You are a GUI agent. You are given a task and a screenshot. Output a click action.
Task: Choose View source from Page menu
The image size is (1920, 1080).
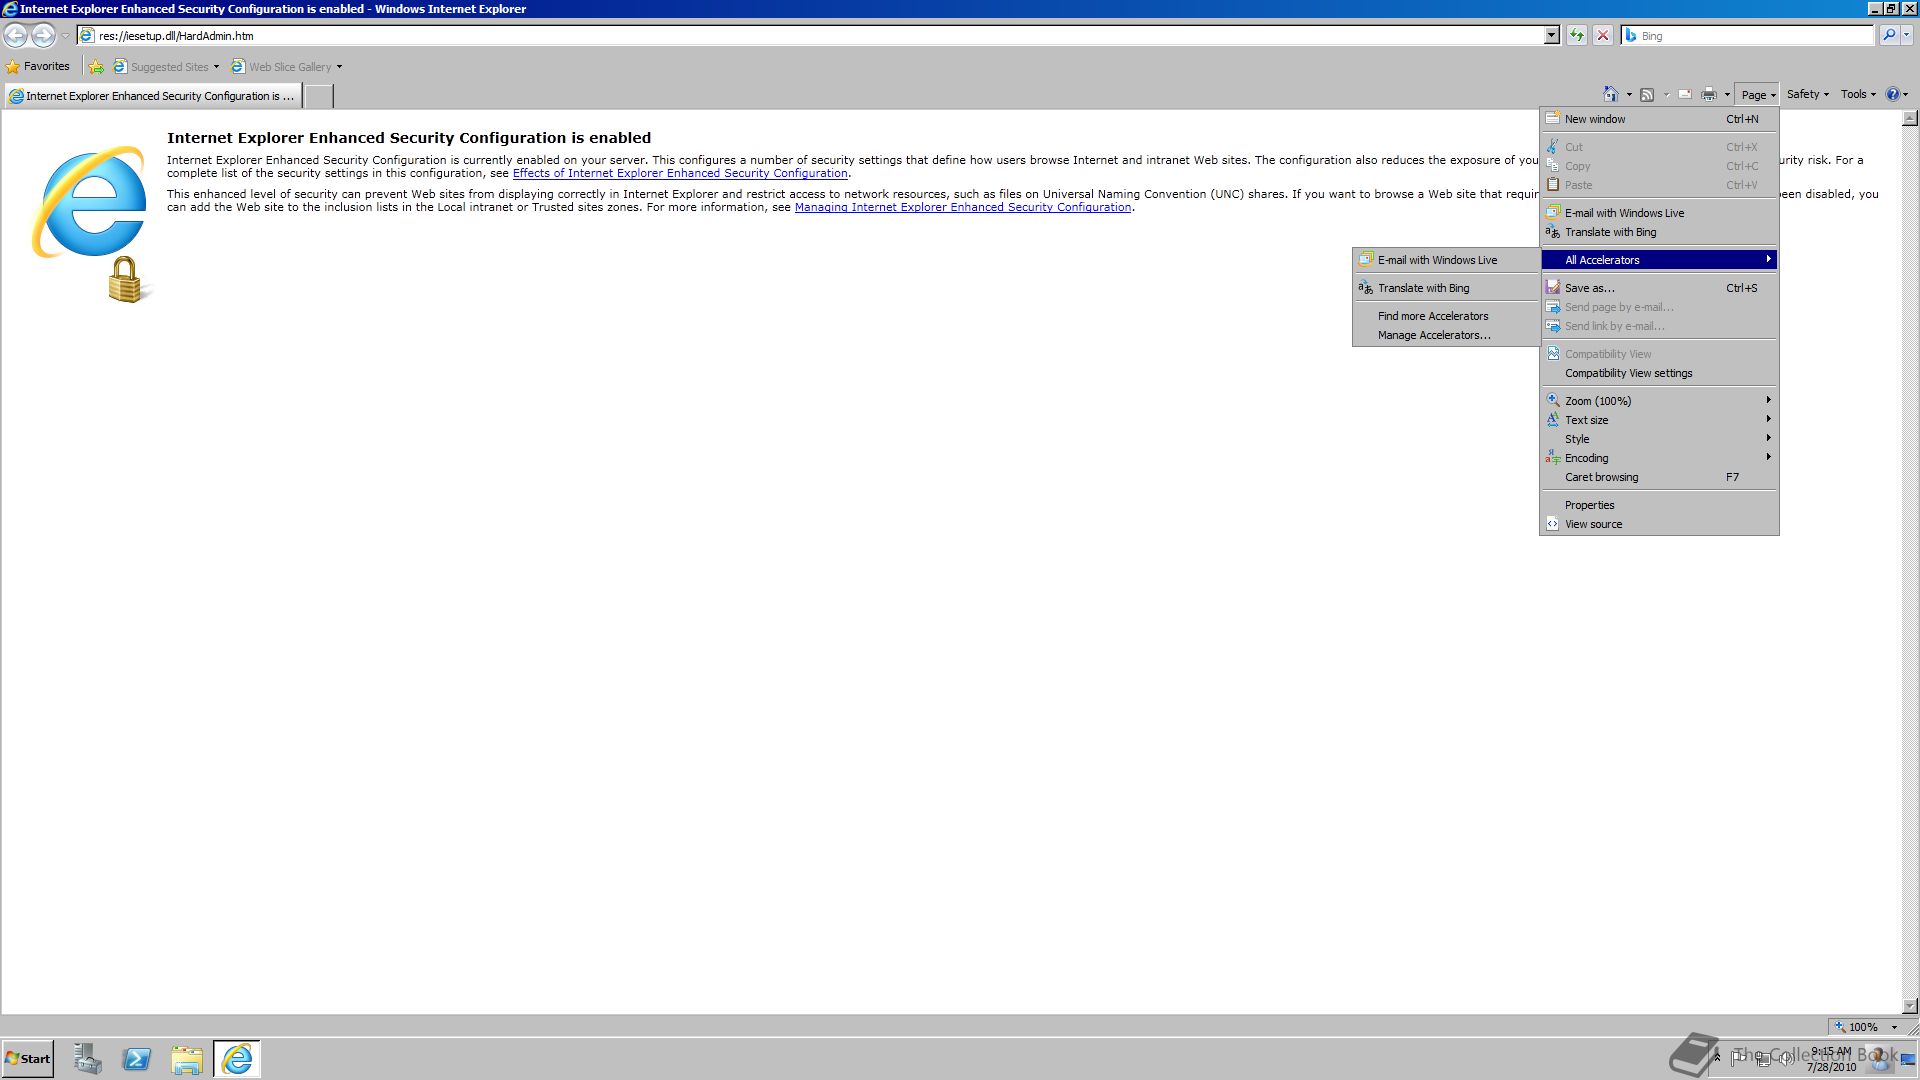[x=1660, y=524]
